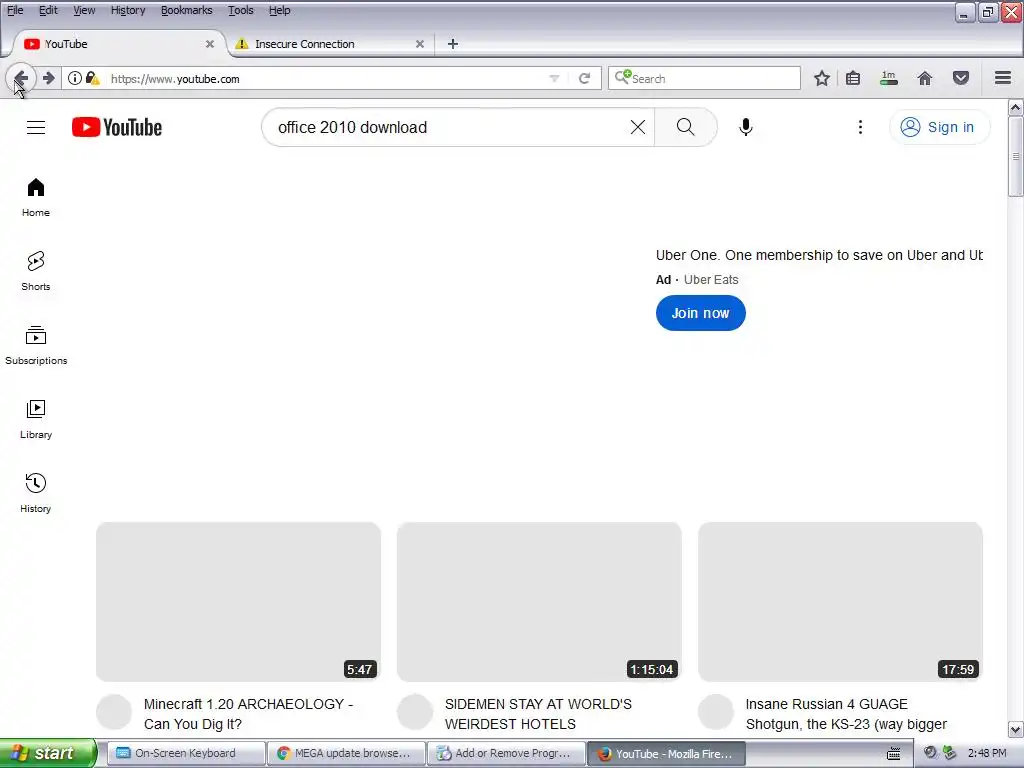The height and width of the screenshot is (768, 1024).
Task: Reload the current page
Action: 584,78
